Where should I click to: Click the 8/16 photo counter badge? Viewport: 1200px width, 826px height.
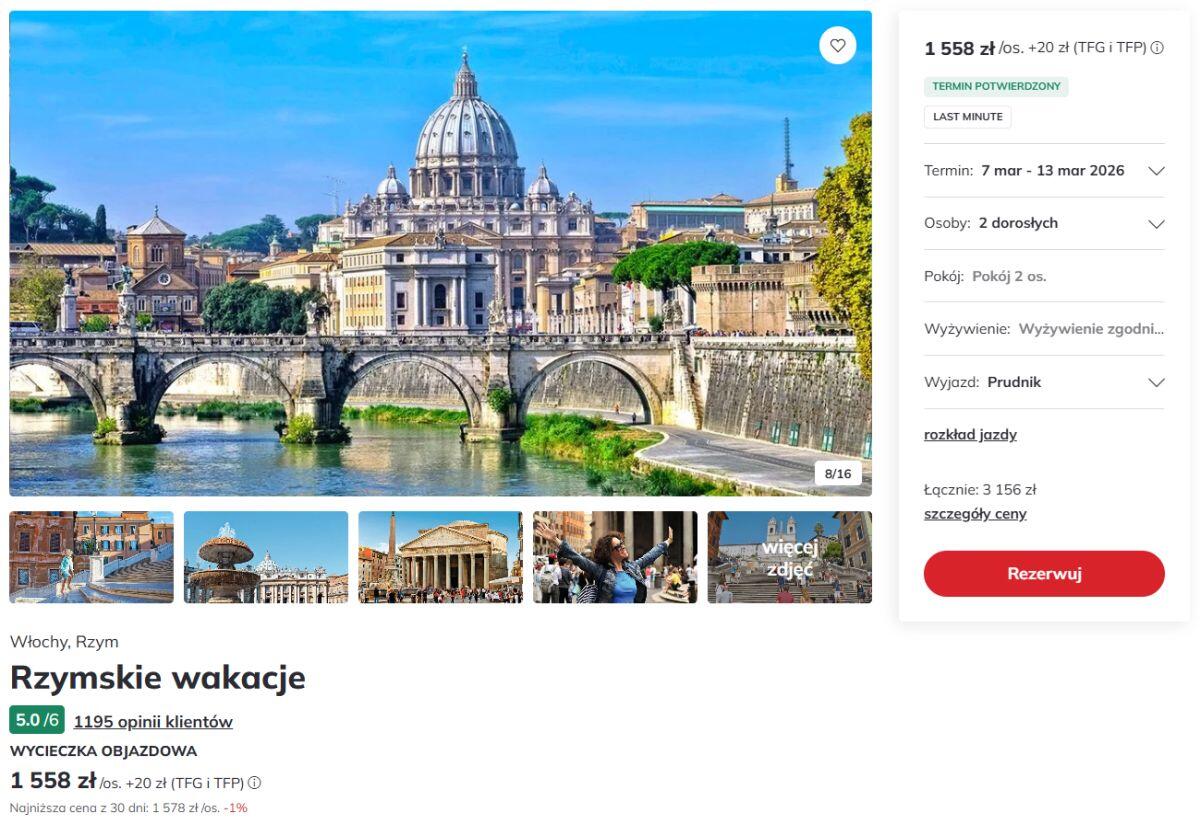838,473
